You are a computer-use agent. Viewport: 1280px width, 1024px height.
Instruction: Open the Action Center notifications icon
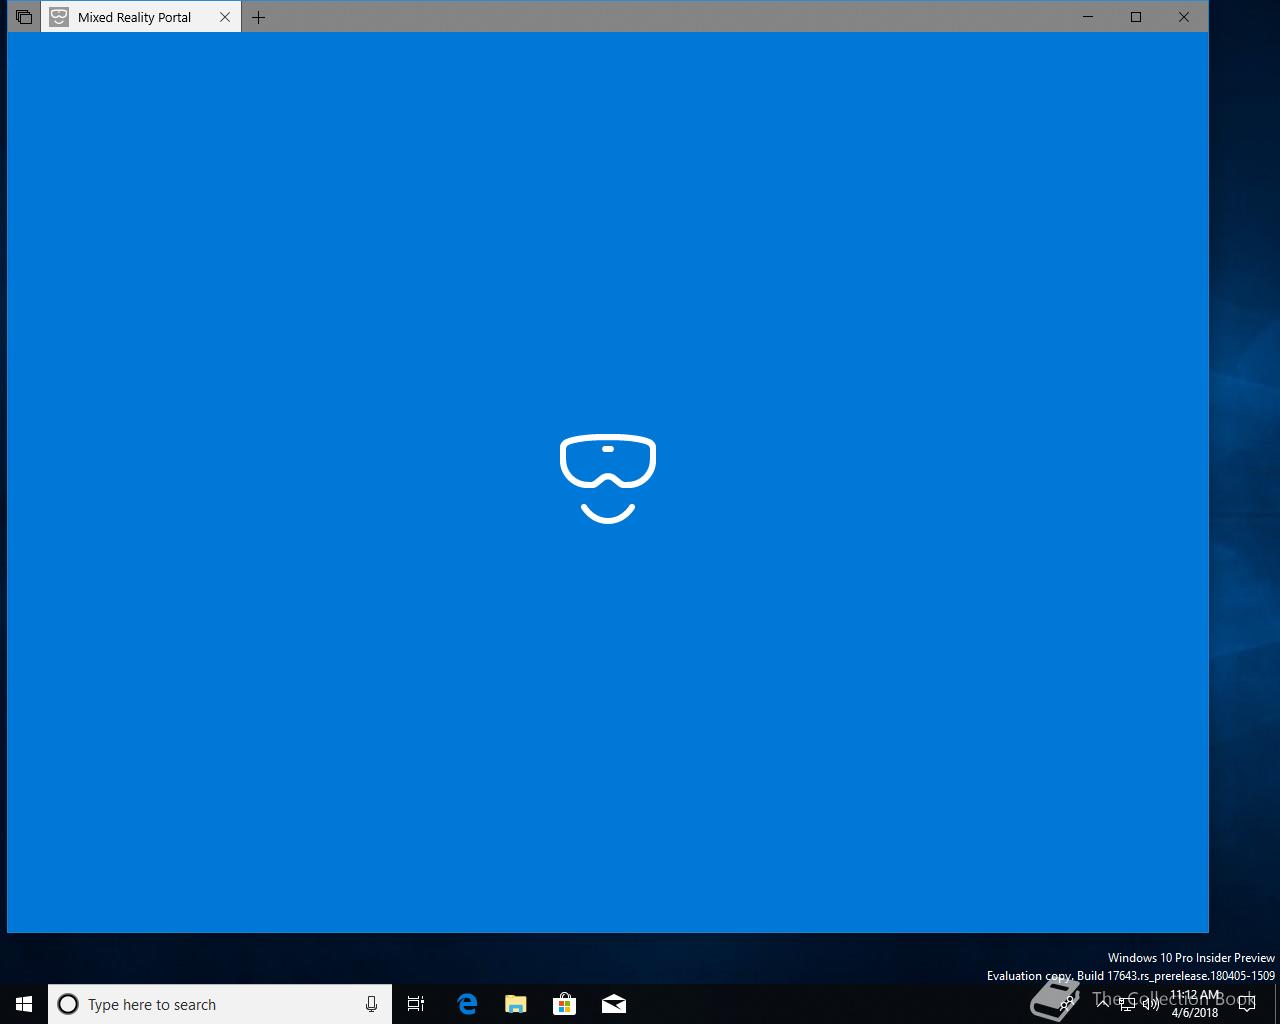(x=1246, y=1004)
